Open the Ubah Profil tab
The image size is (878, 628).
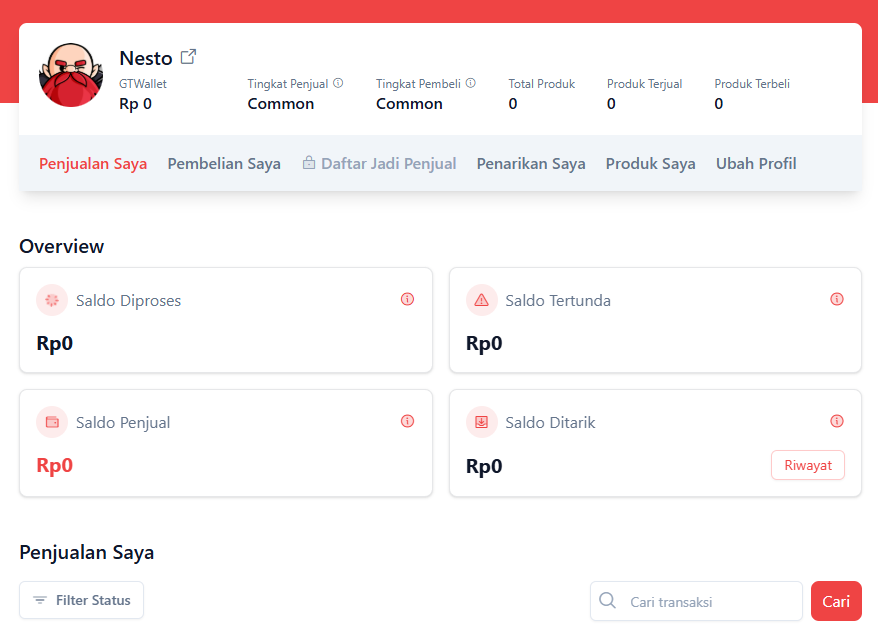click(756, 163)
